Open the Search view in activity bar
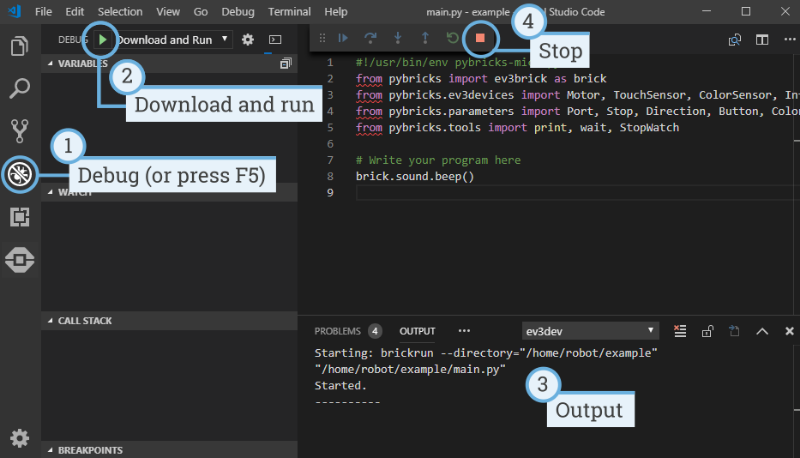This screenshot has height=458, width=800. [19, 88]
